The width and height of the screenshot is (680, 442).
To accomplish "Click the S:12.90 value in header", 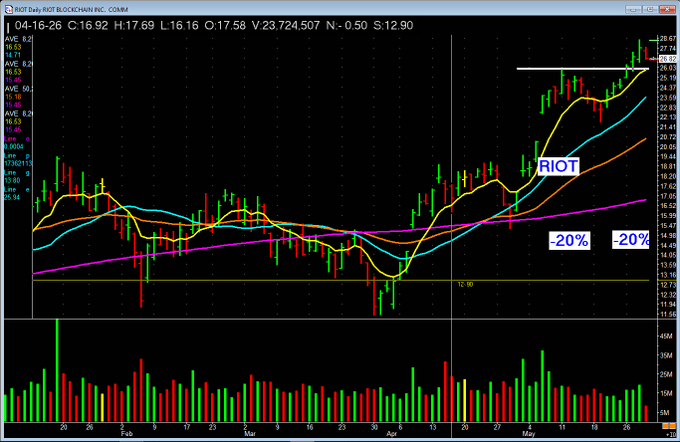I will [x=393, y=26].
